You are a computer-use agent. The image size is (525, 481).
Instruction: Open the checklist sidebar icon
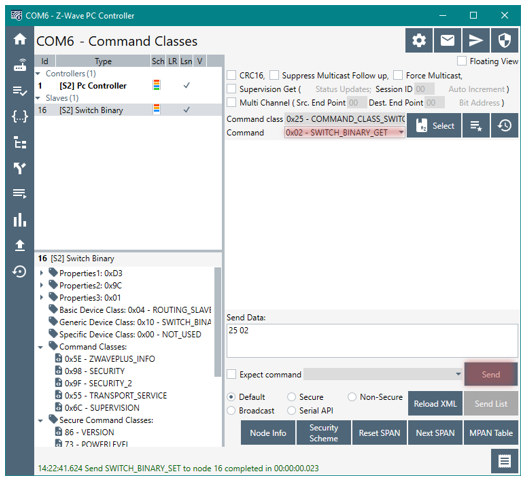tap(20, 91)
